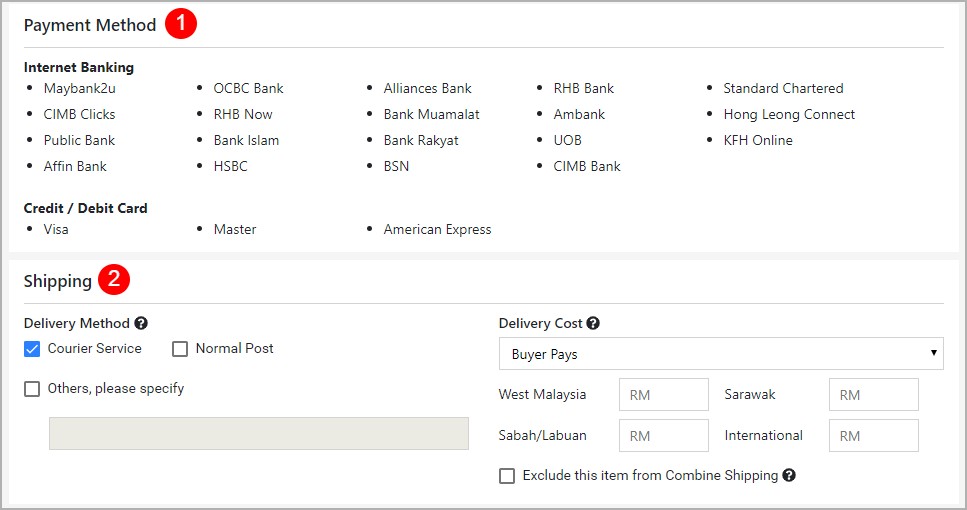This screenshot has width=967, height=510.
Task: Select the RHB Bank entry
Action: click(584, 88)
